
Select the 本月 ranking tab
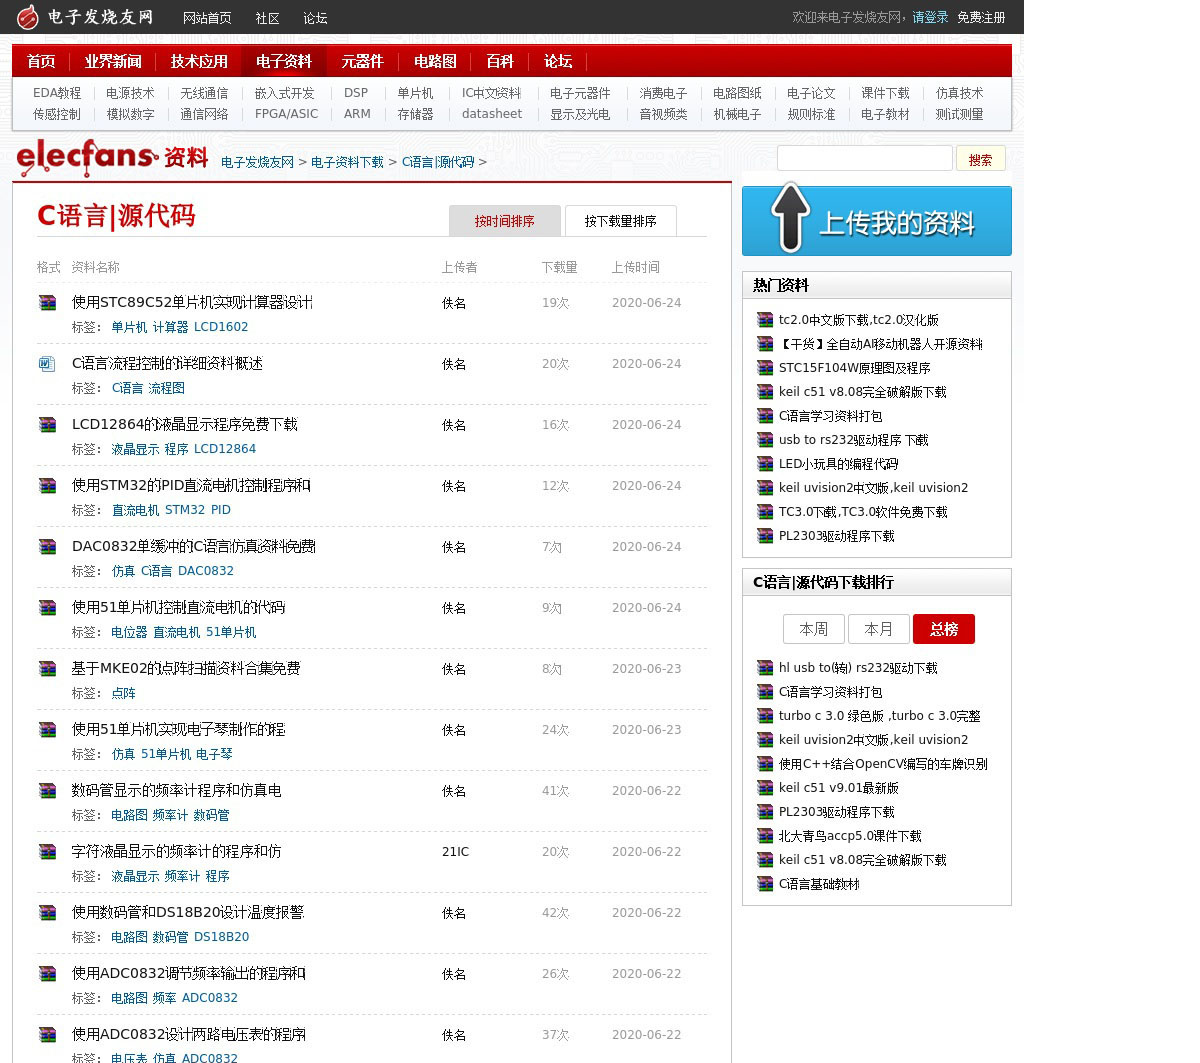point(879,629)
